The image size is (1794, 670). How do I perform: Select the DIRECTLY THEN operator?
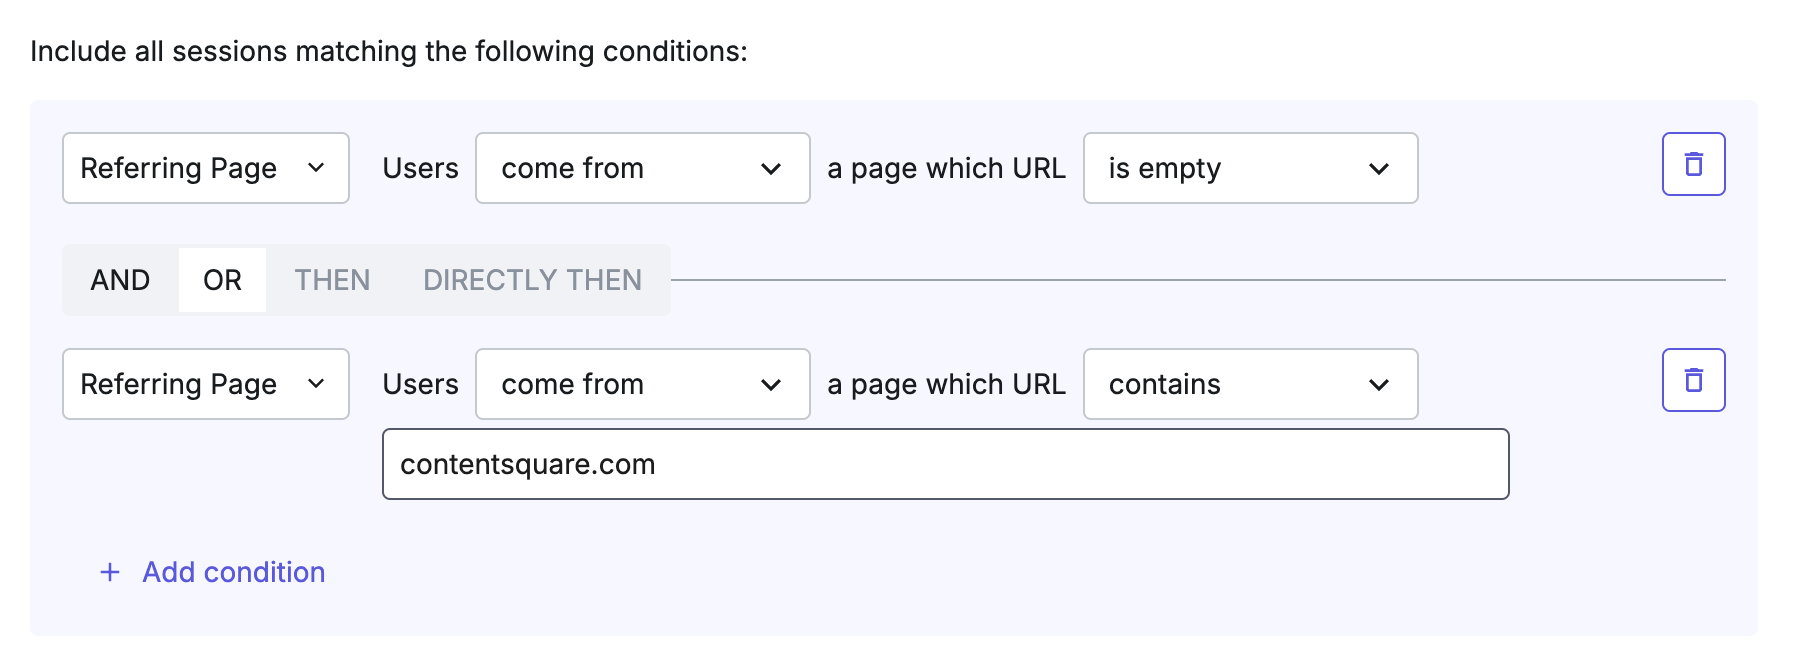(533, 280)
